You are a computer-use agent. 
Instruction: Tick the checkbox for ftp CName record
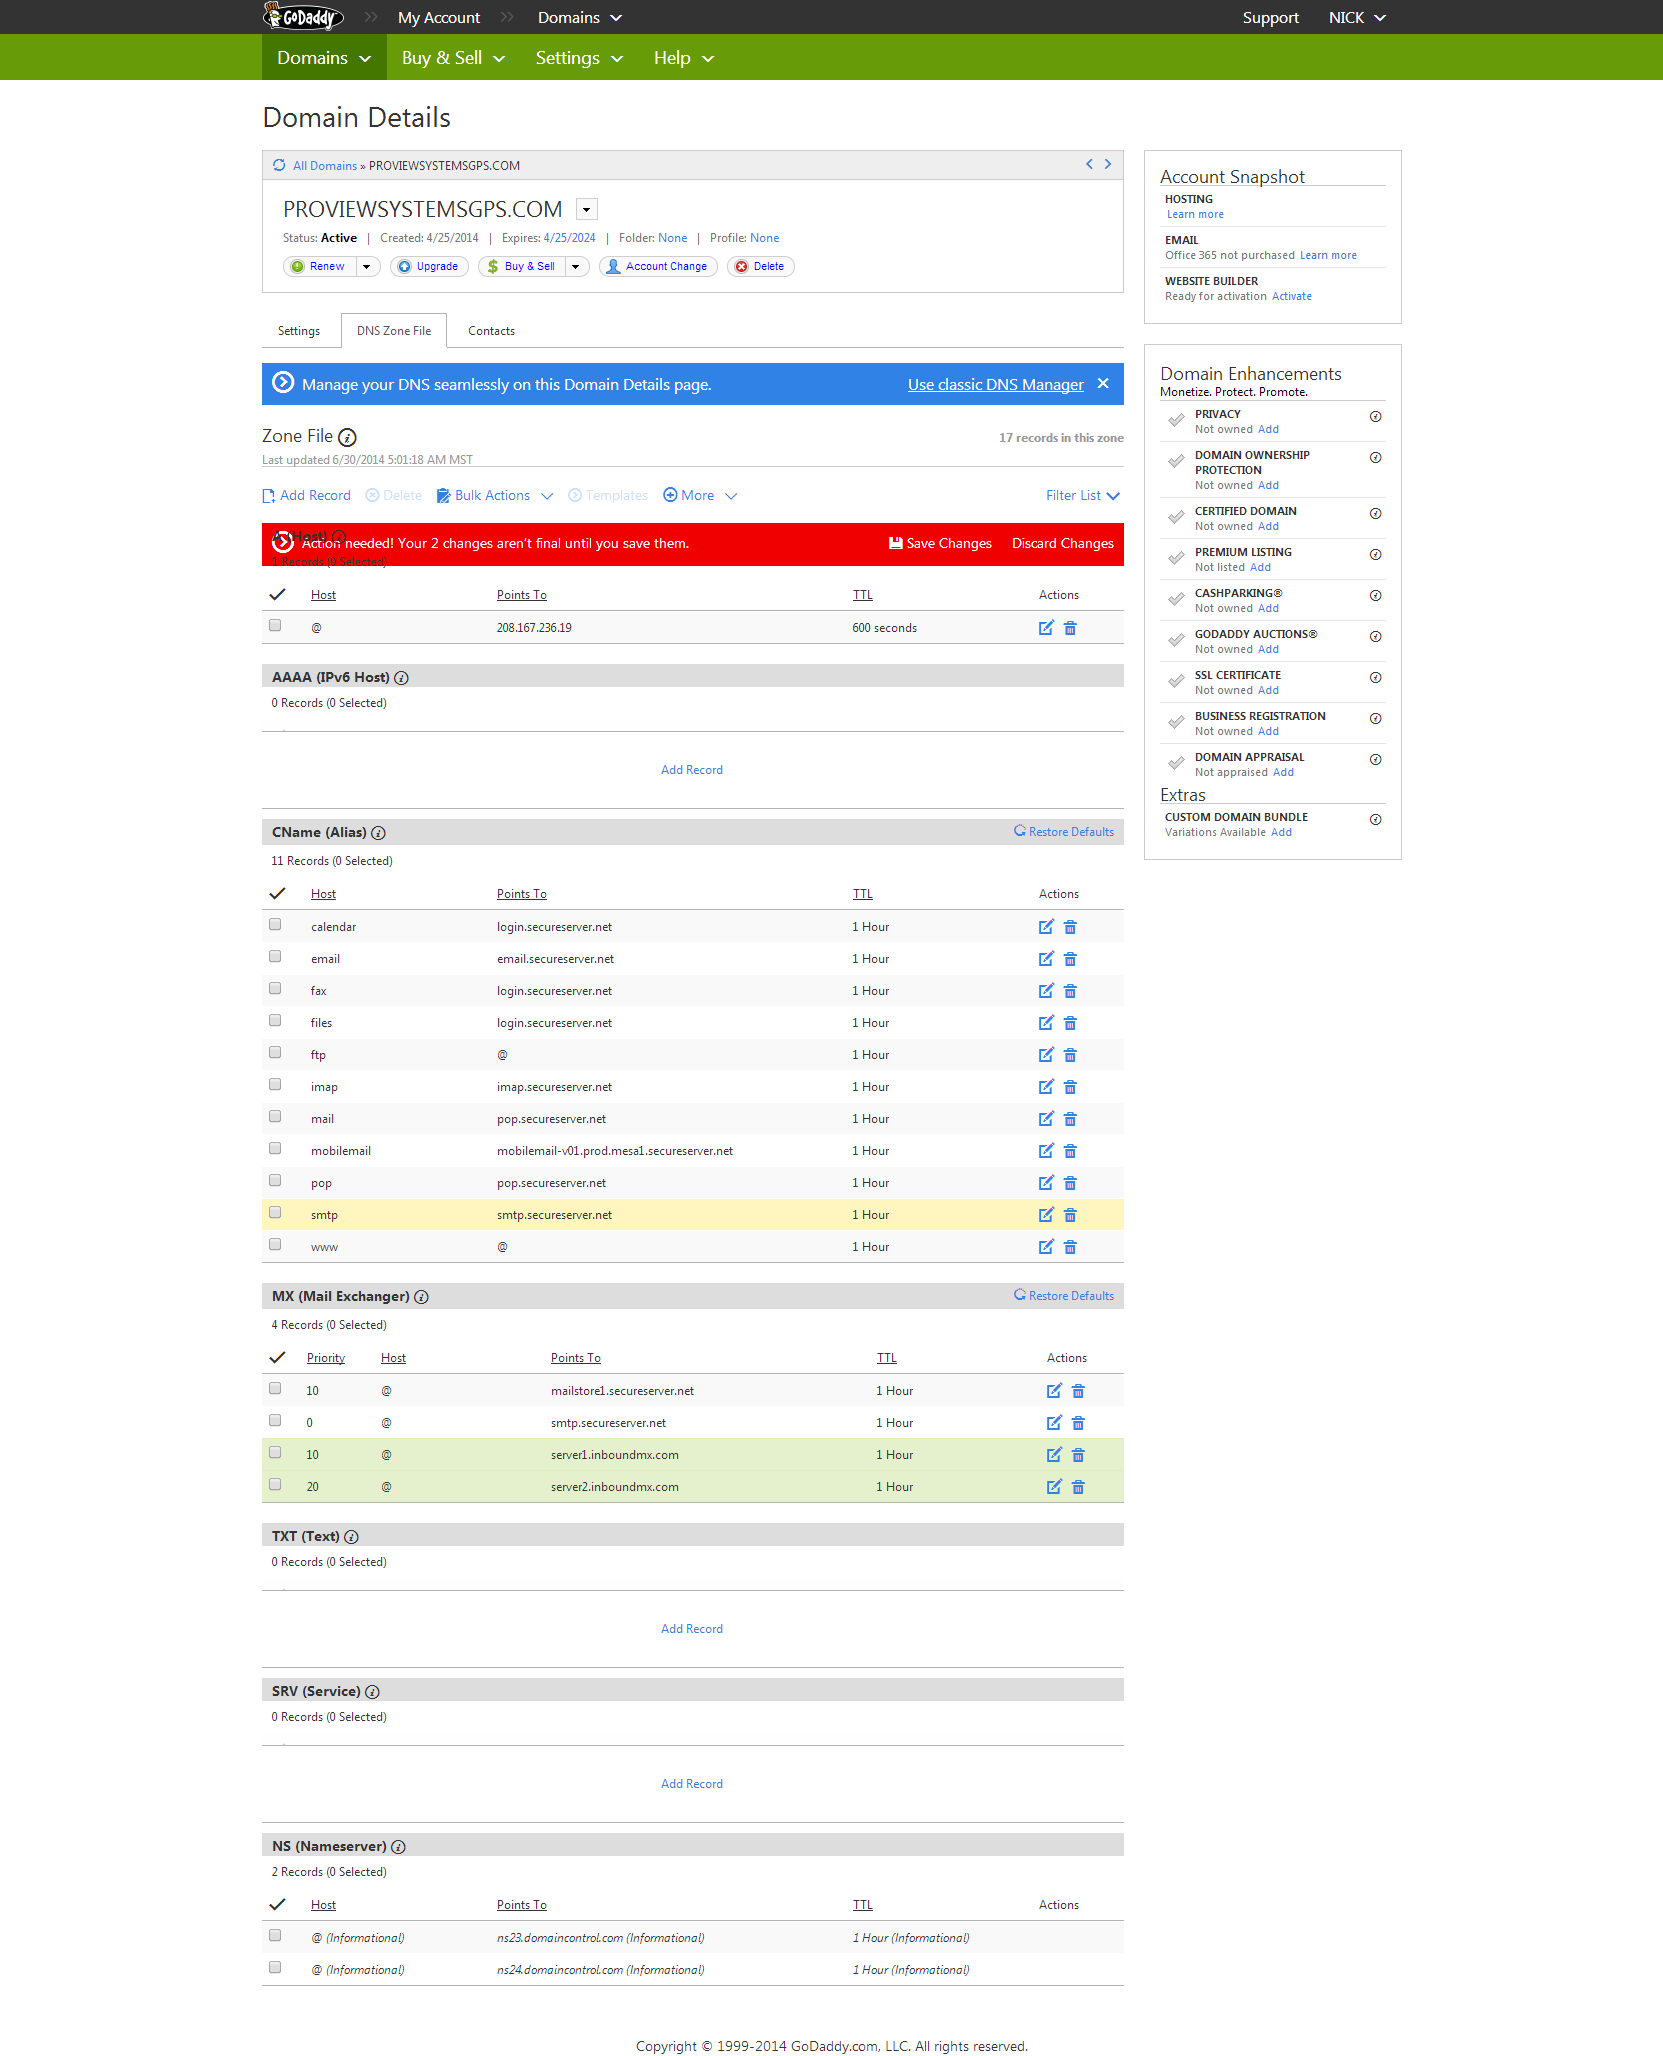pyautogui.click(x=275, y=1053)
